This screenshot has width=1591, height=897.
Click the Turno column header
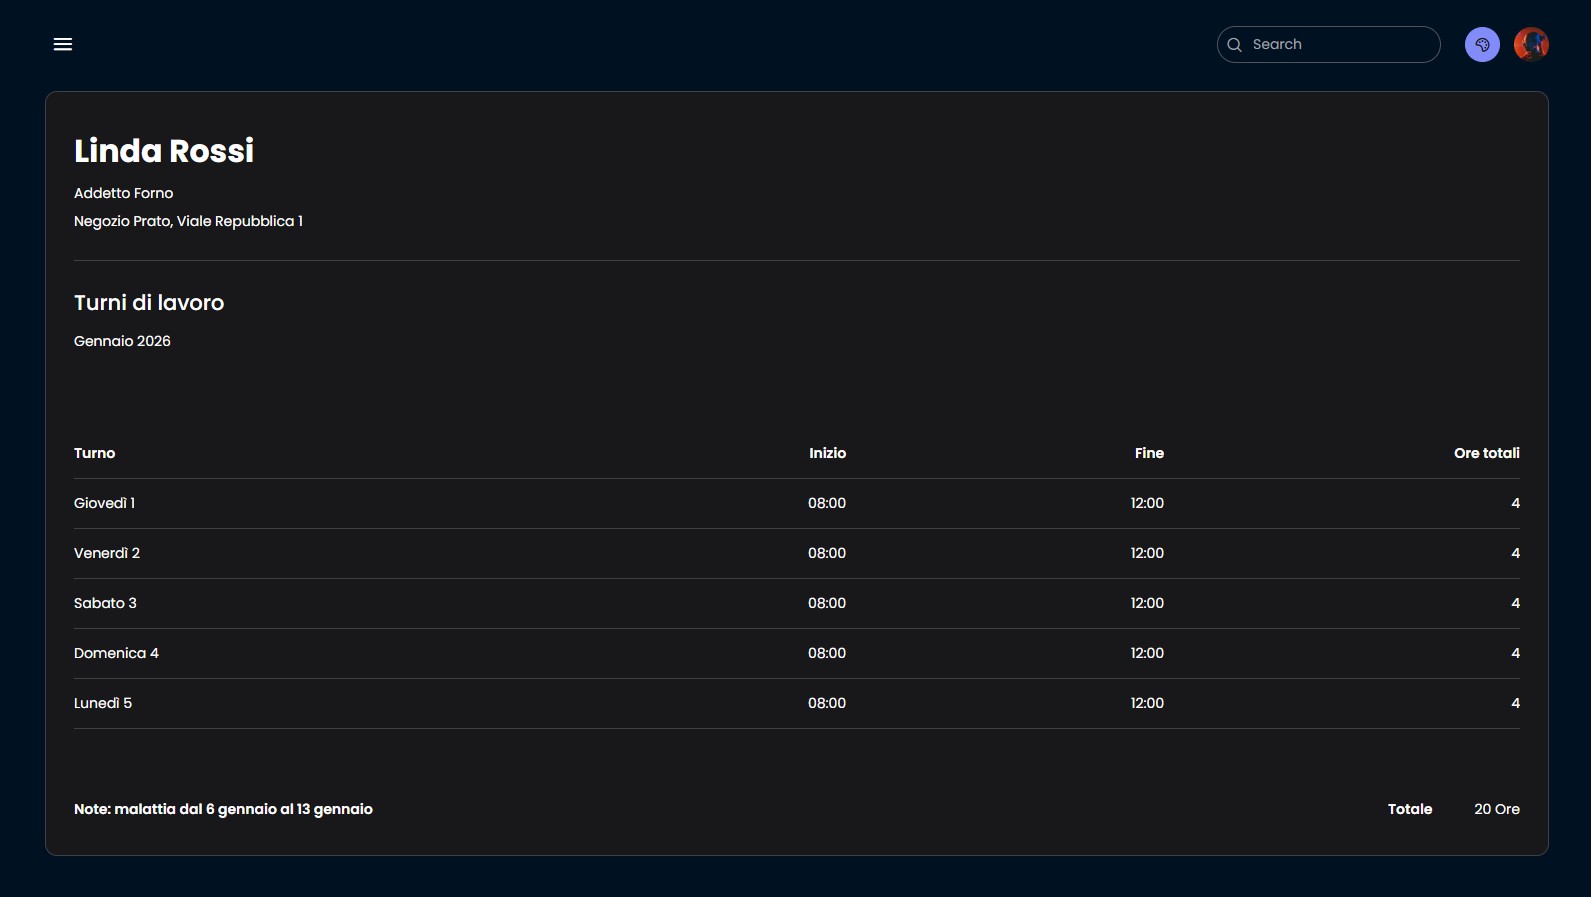[95, 453]
